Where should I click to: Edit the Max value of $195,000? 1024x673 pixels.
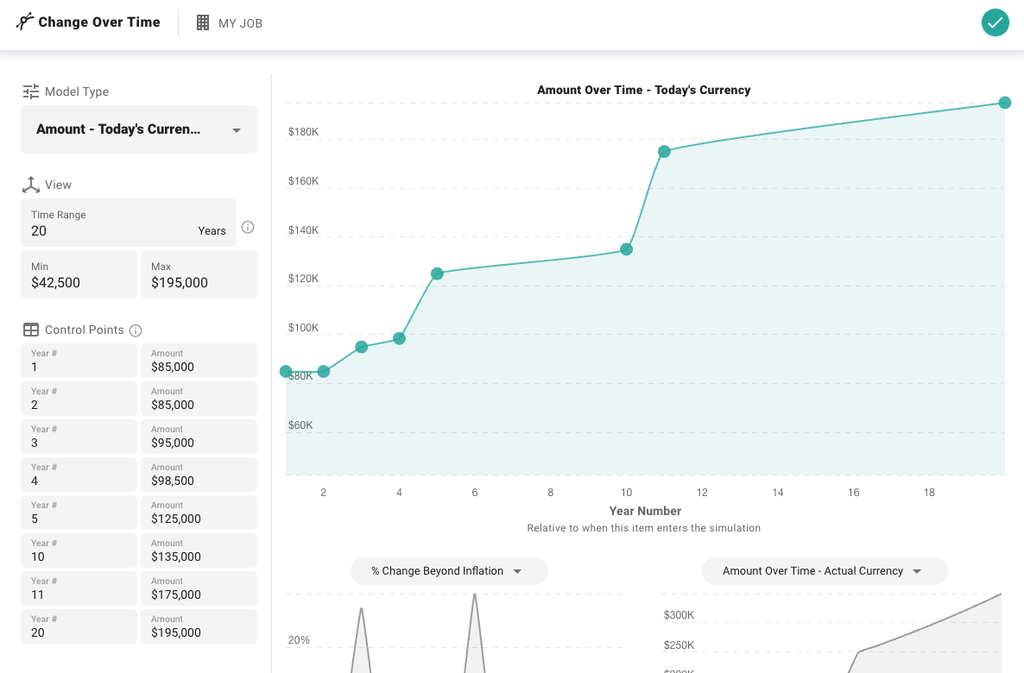198,274
